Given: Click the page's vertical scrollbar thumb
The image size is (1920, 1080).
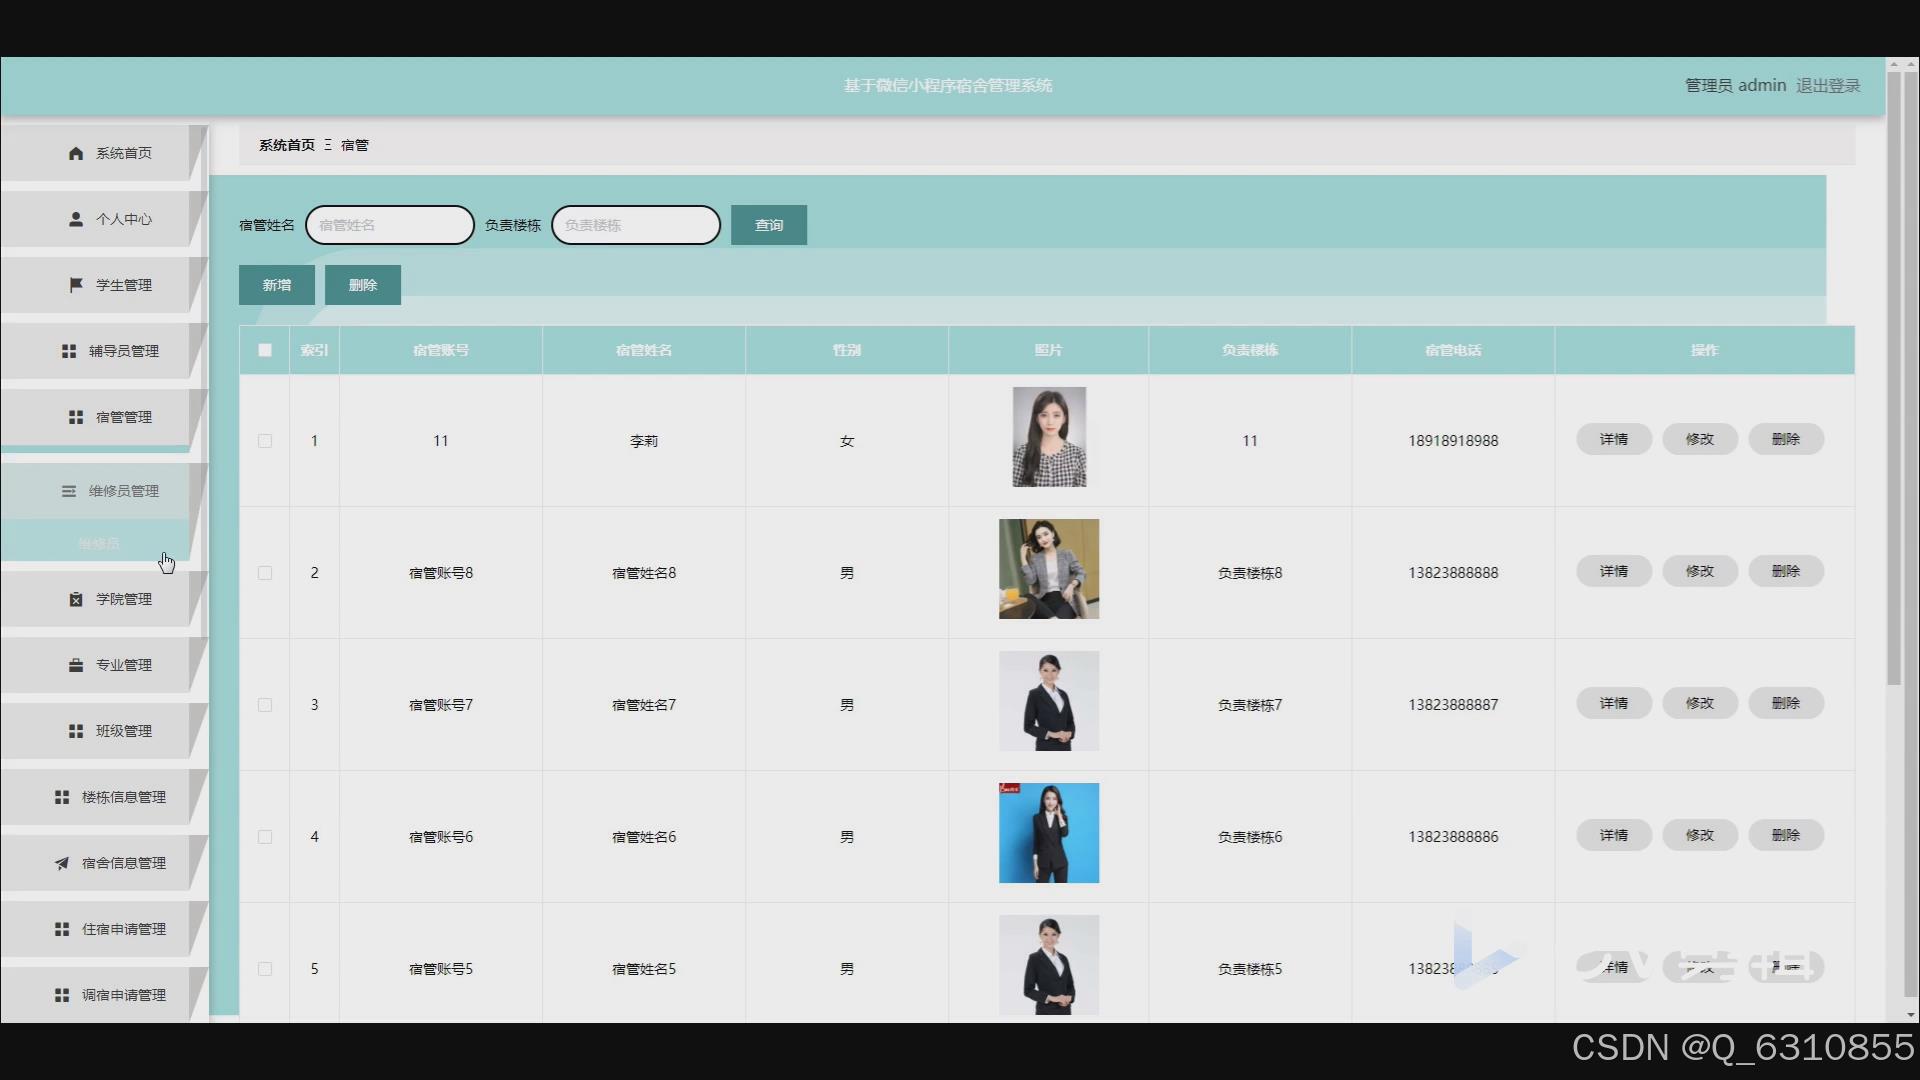Looking at the screenshot, I should 1894,380.
